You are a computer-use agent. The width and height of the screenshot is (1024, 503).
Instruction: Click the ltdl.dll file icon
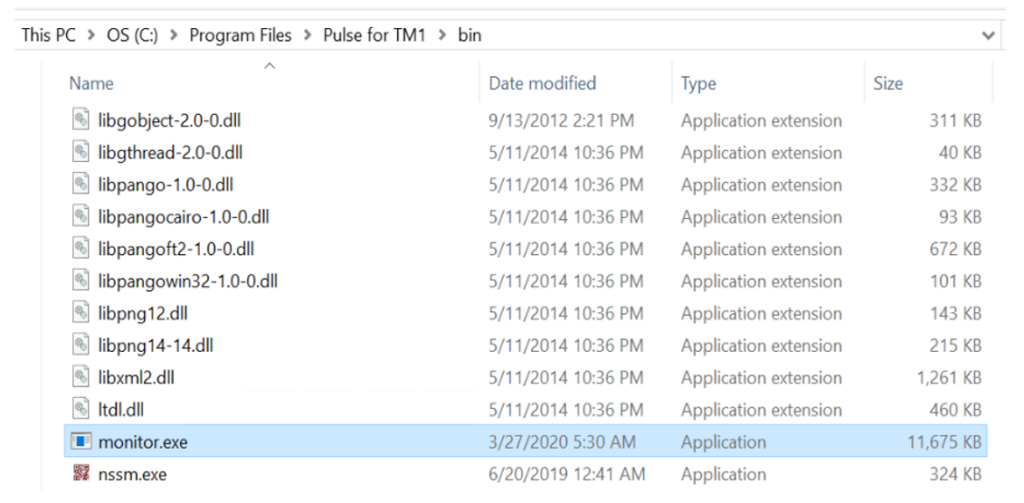pos(81,410)
